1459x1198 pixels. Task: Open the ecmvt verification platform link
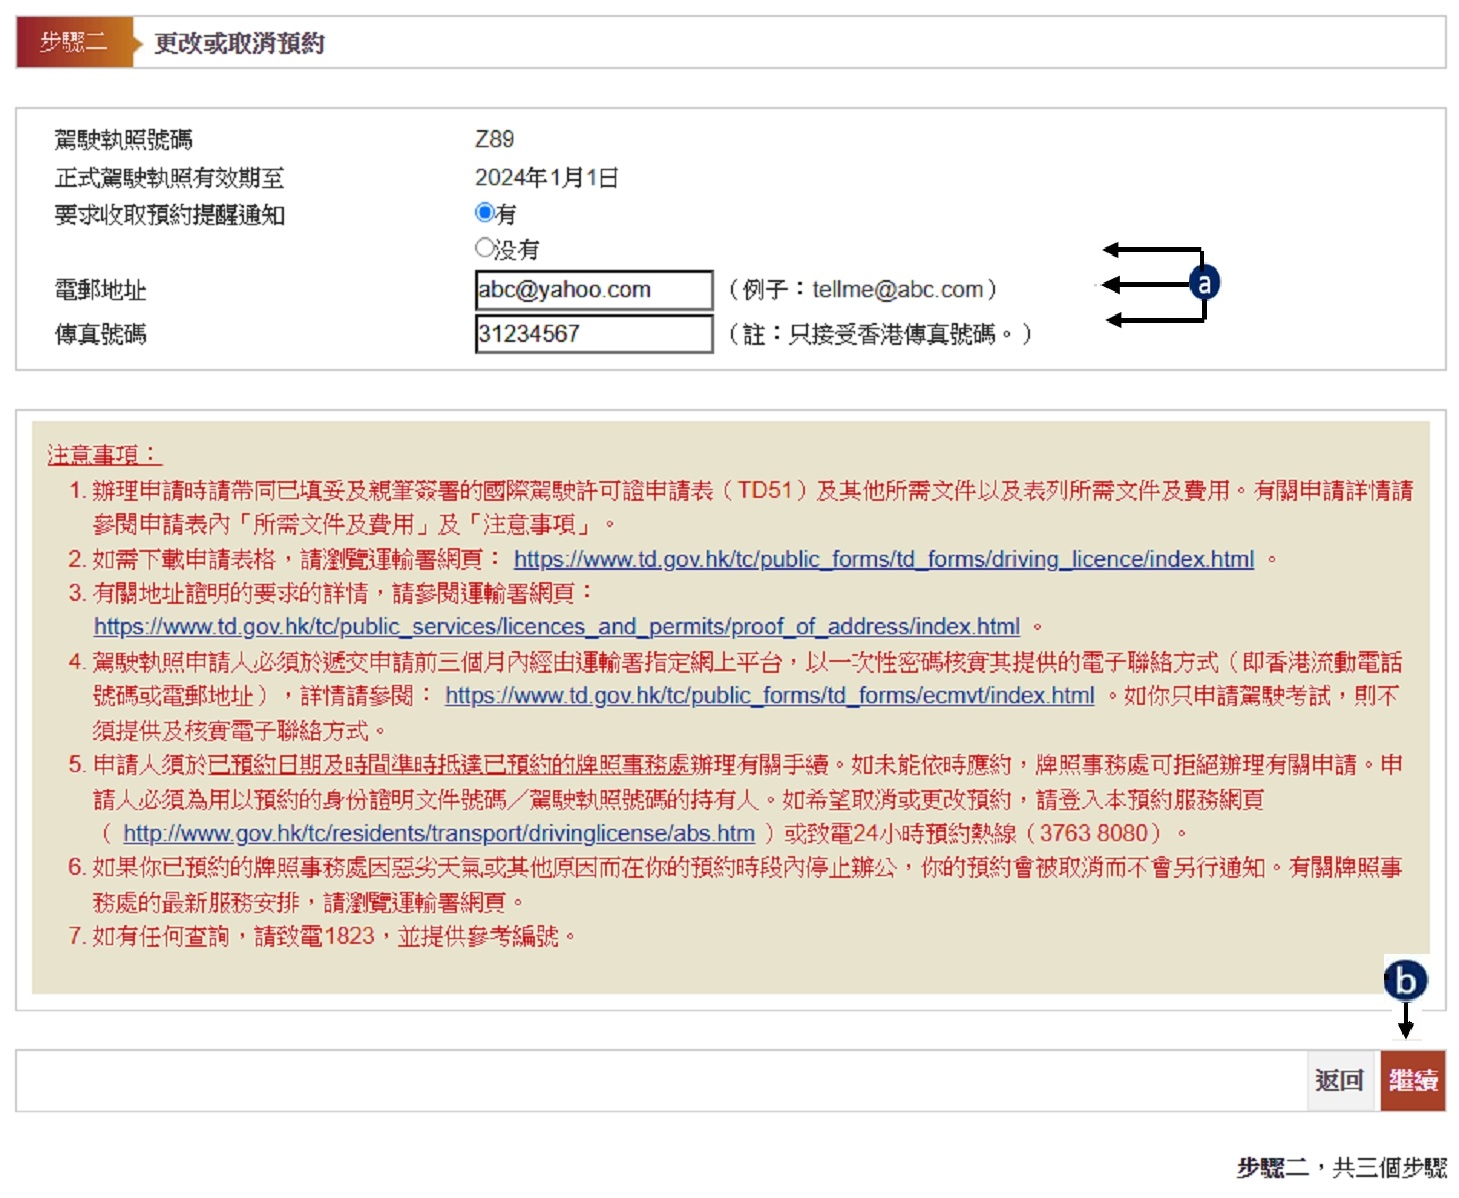tap(769, 696)
